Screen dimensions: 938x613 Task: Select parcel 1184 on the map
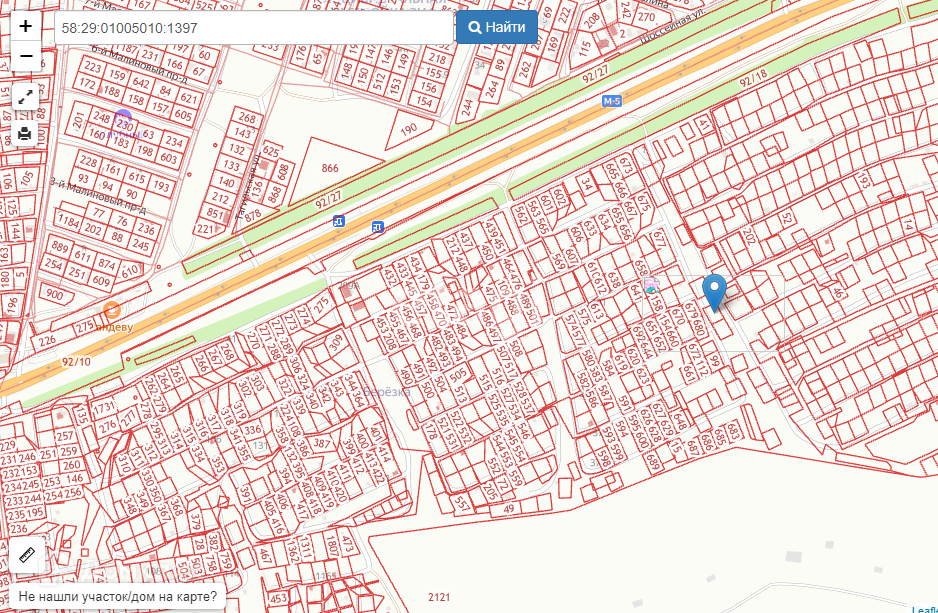[x=69, y=222]
